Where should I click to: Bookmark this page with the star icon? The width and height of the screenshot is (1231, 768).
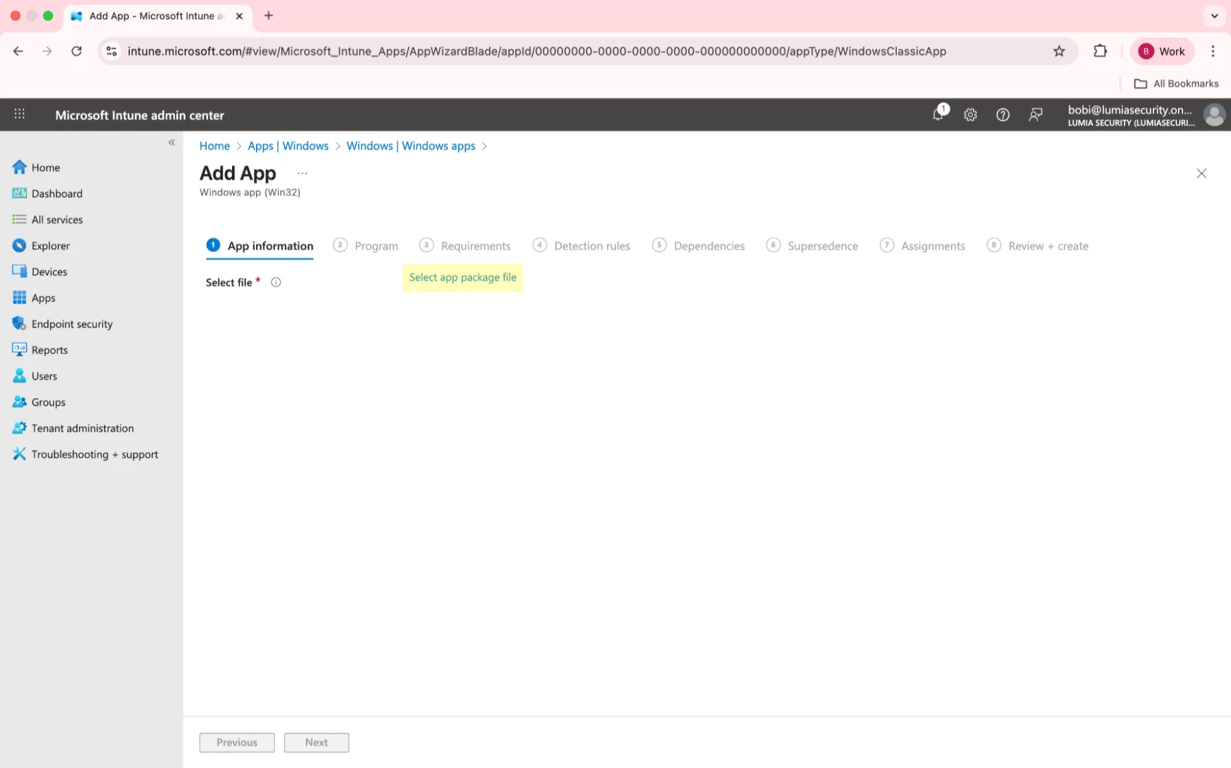coord(1059,51)
